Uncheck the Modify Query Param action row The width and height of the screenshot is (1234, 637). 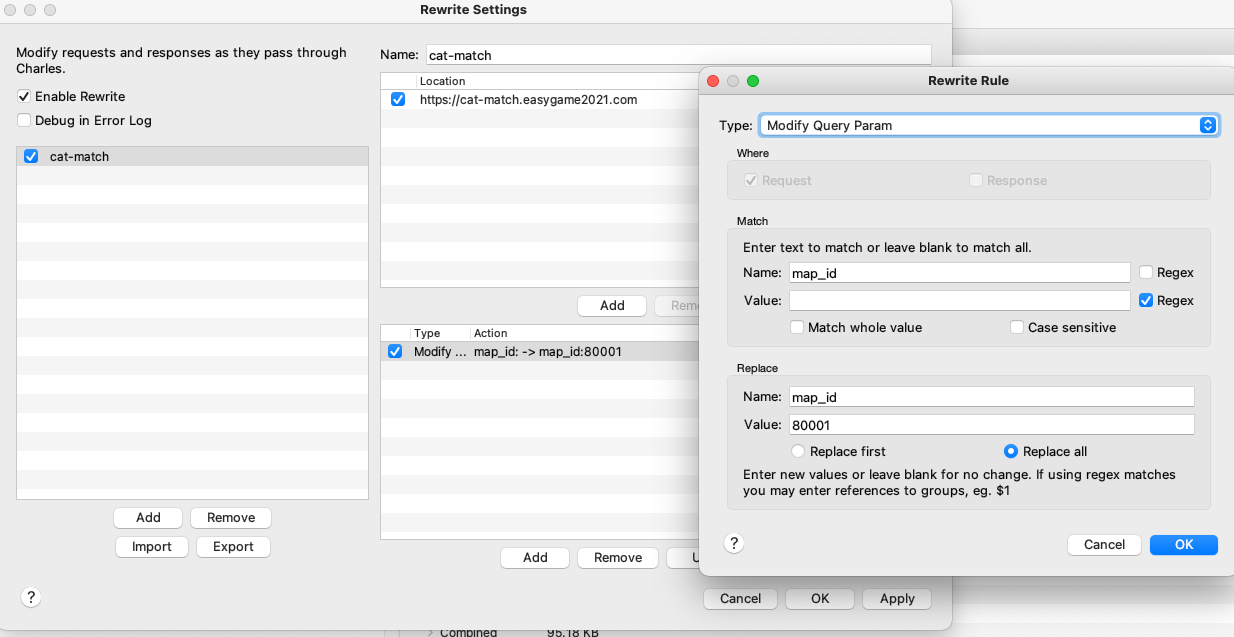(x=397, y=351)
